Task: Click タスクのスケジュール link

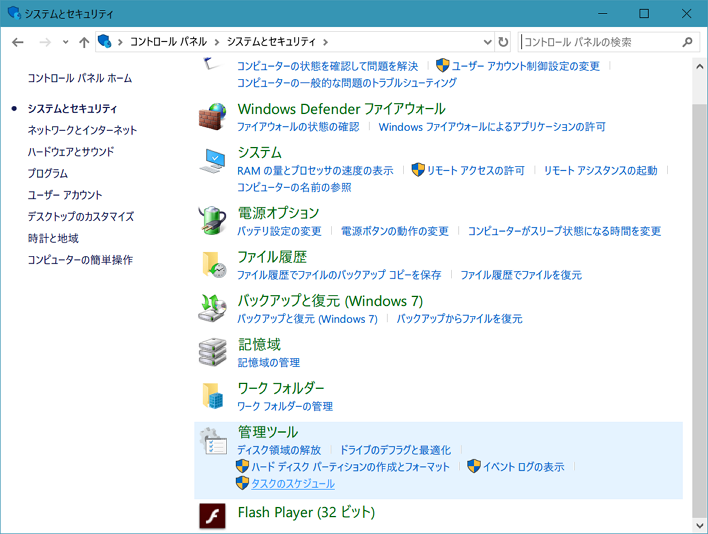Action: click(x=293, y=483)
